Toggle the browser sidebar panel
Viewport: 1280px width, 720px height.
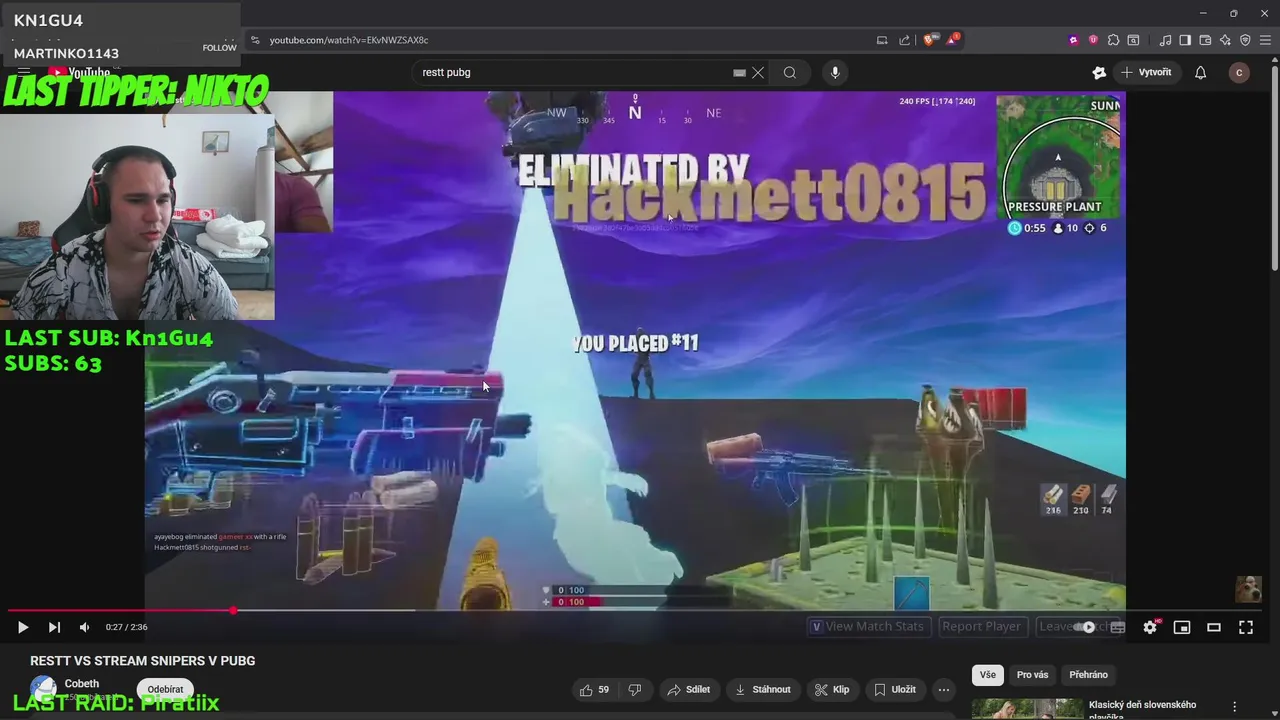tap(1185, 40)
